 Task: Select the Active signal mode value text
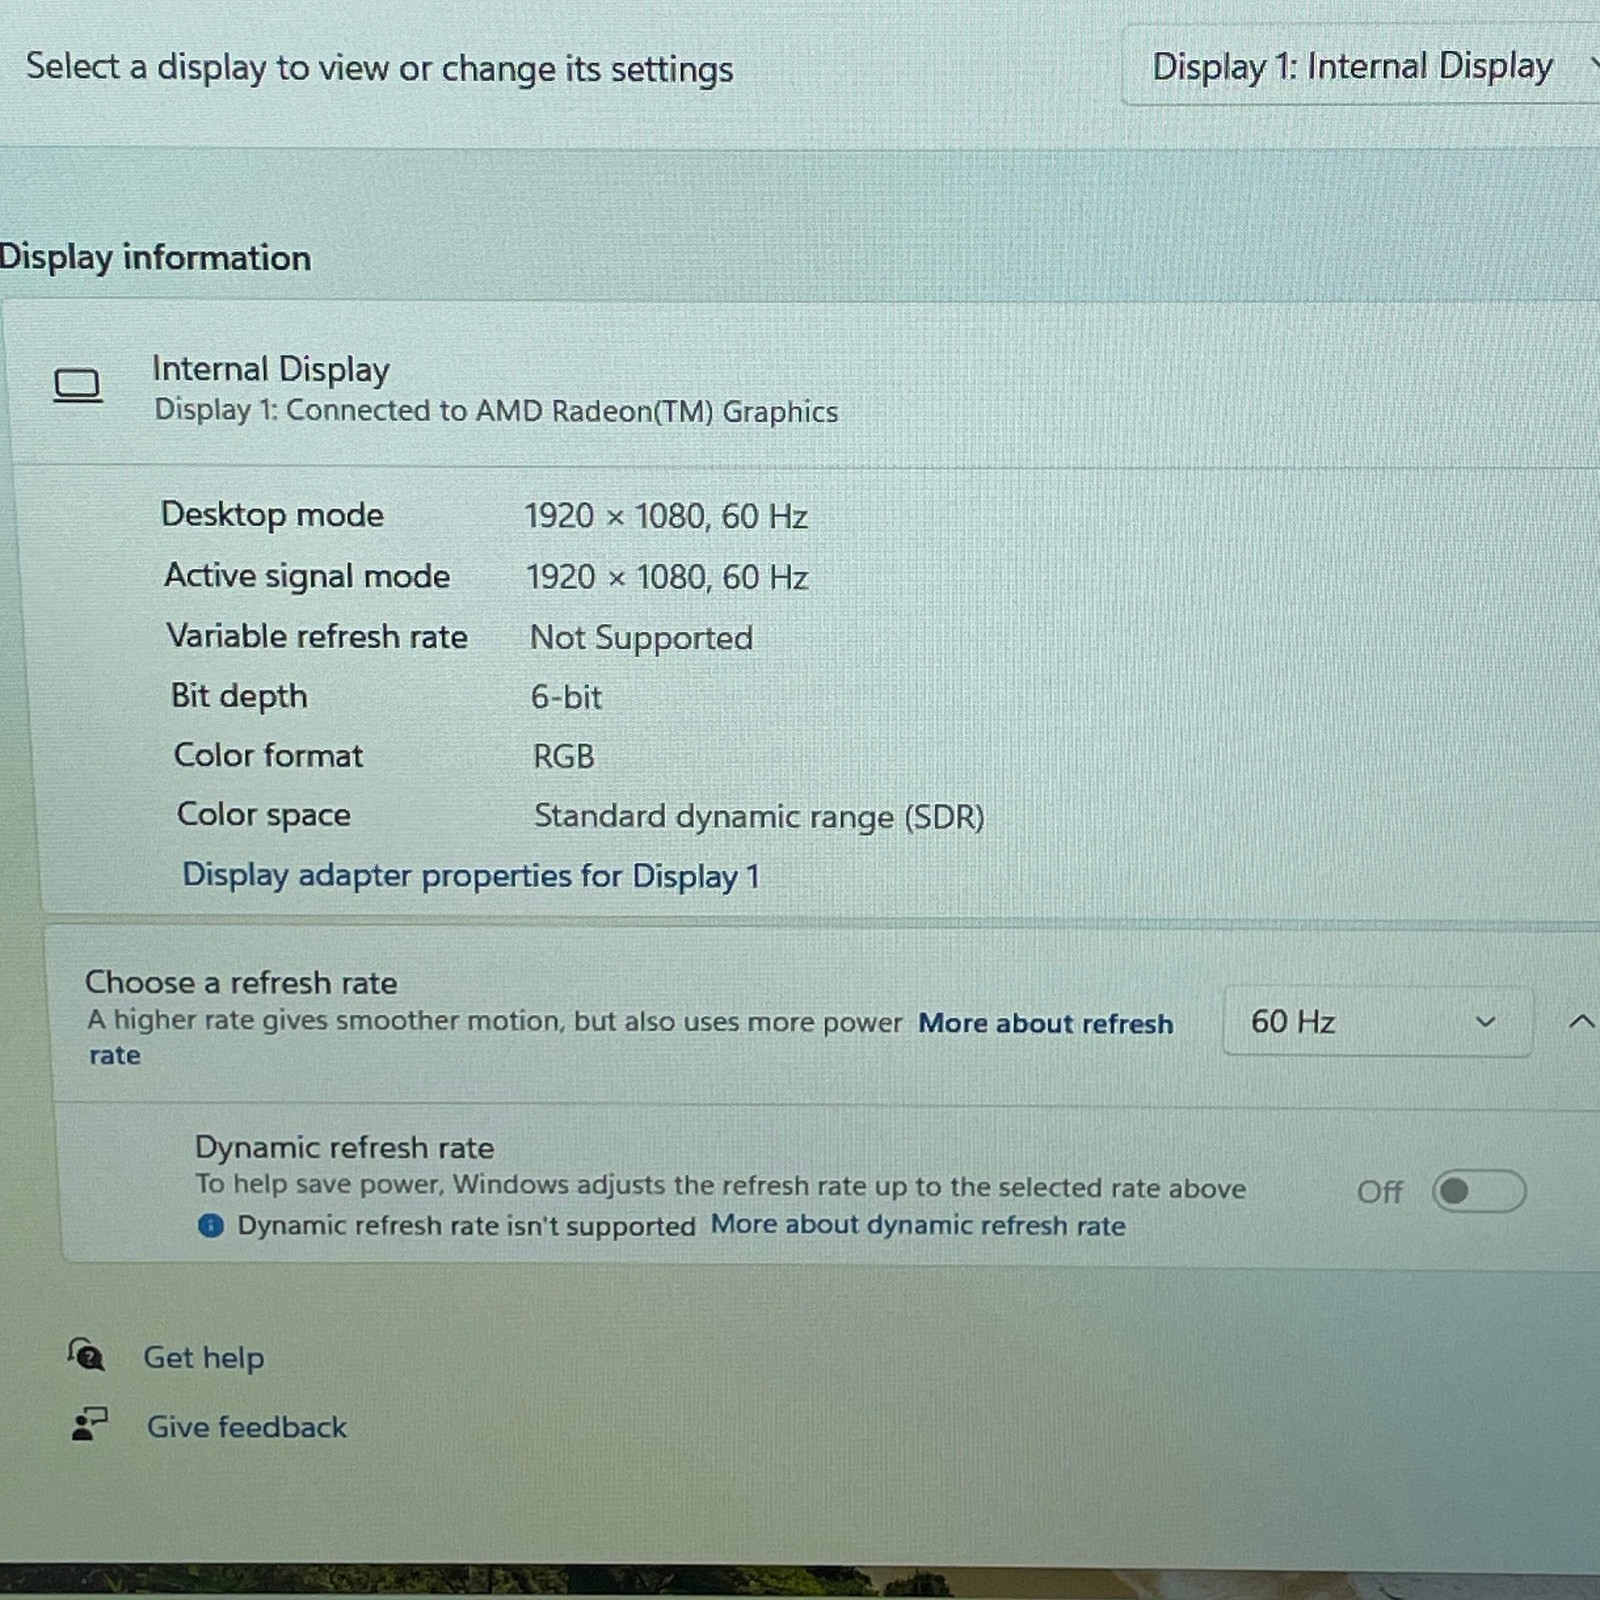(x=667, y=577)
